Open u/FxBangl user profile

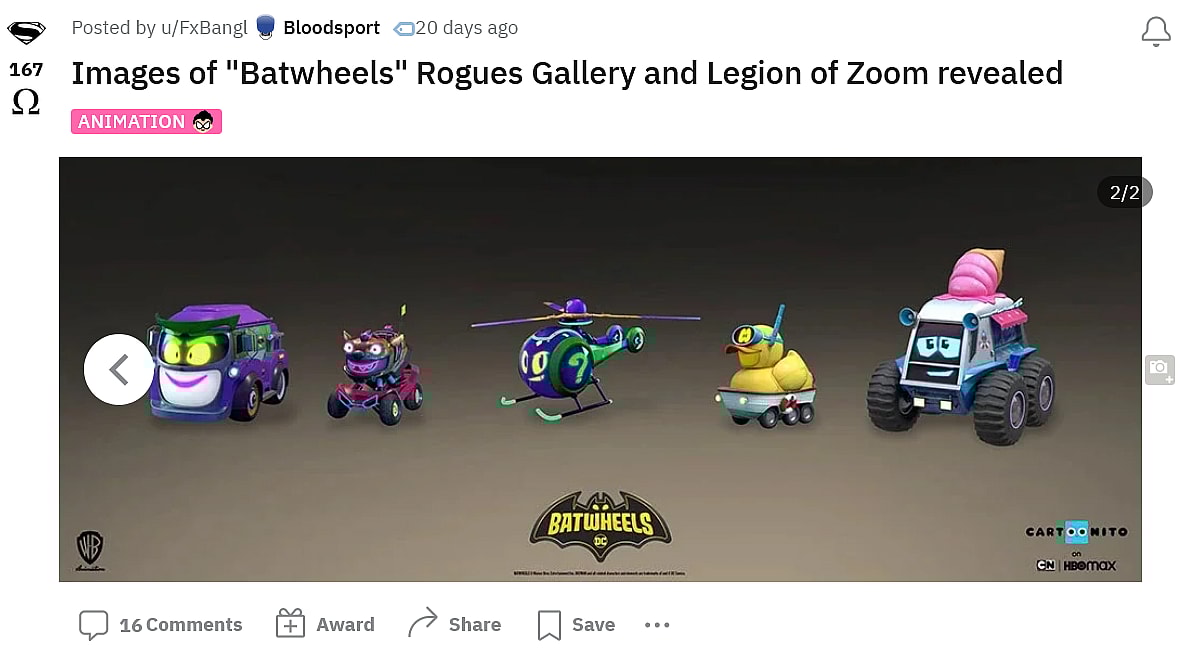point(204,28)
